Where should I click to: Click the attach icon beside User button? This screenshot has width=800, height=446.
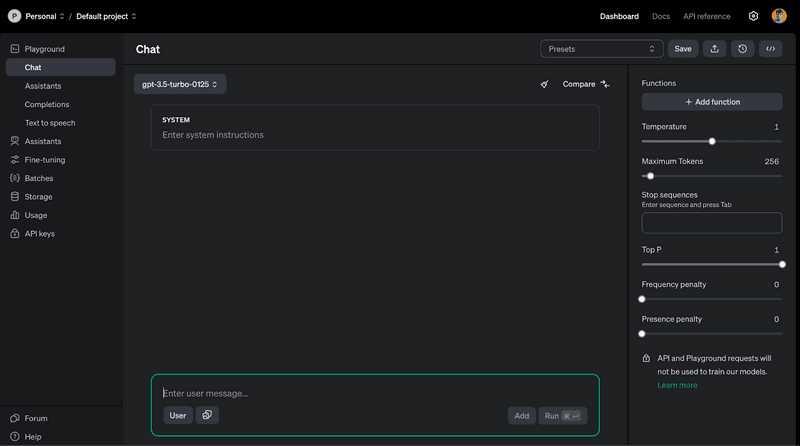(207, 415)
